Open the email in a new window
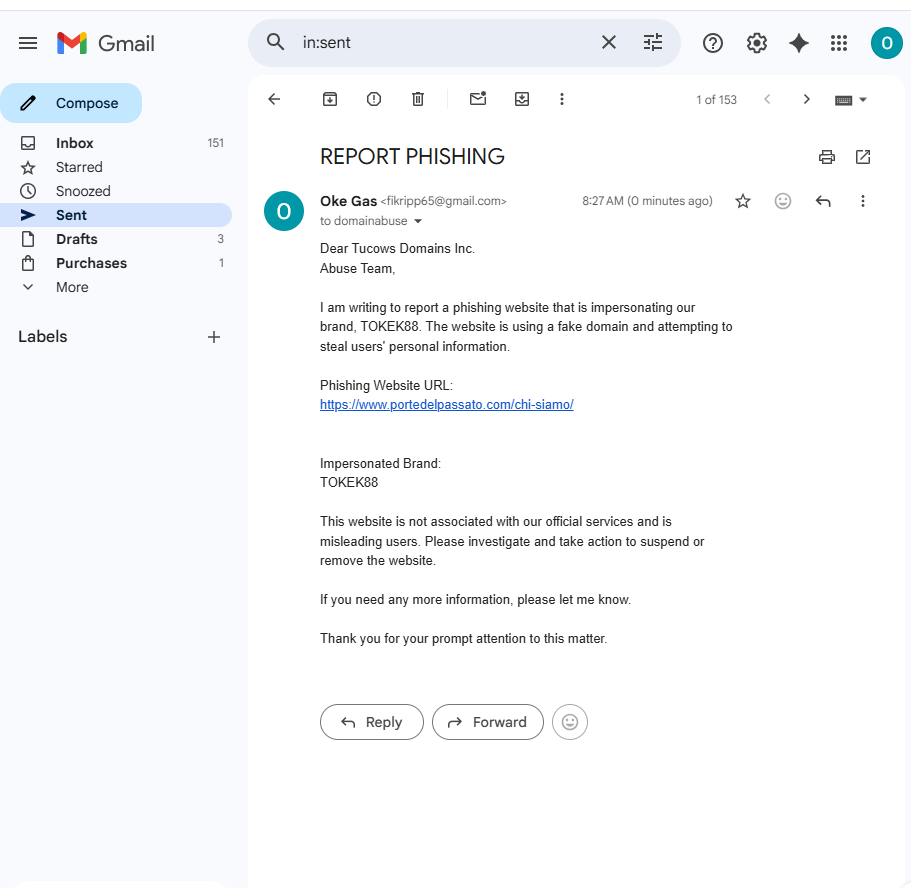 [x=863, y=157]
